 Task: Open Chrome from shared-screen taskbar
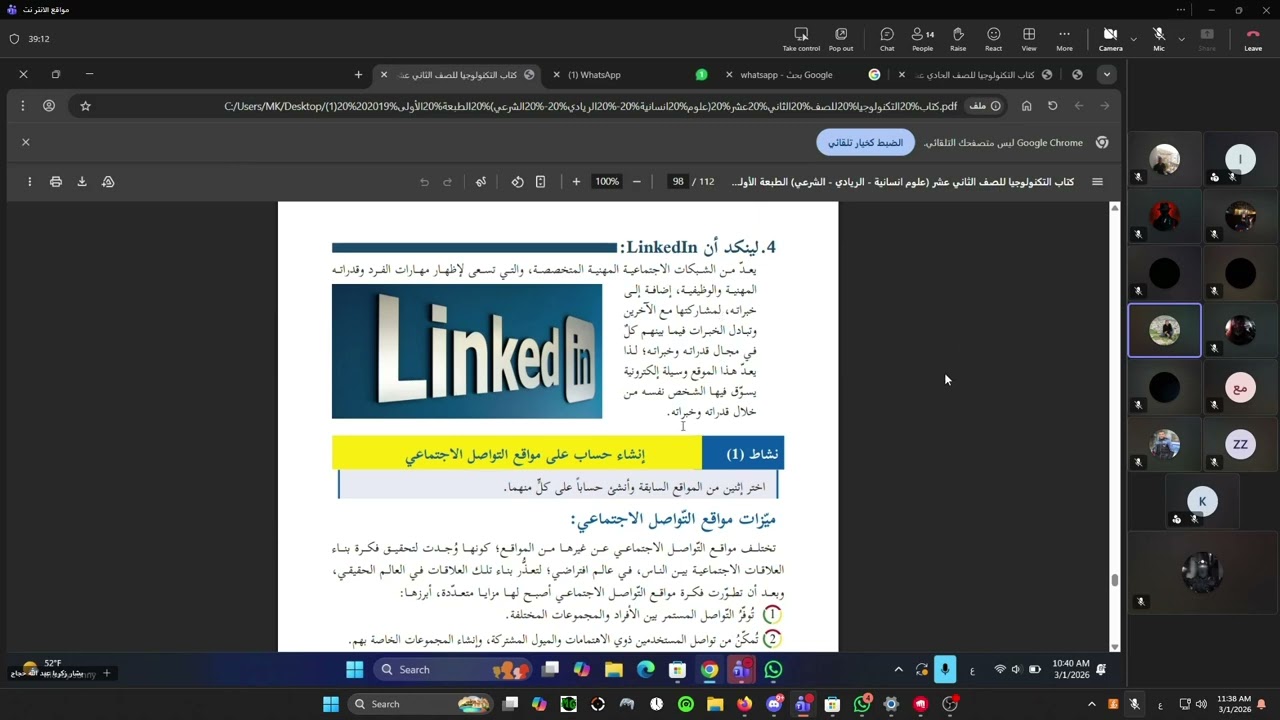(709, 670)
